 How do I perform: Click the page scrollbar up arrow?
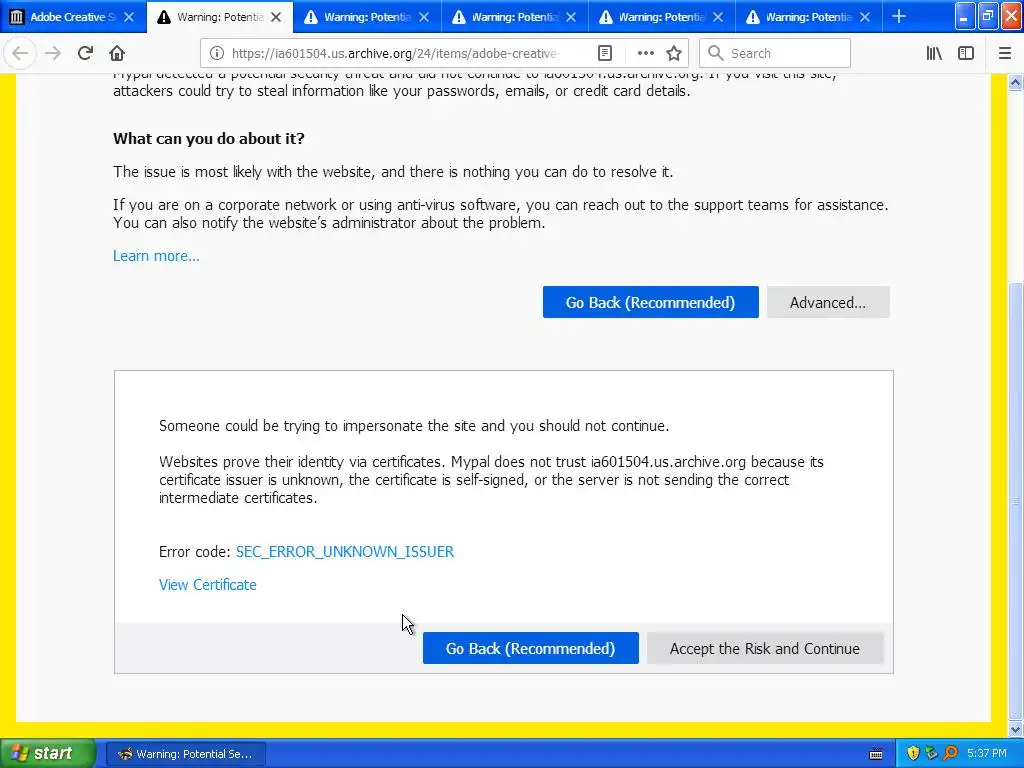[x=1015, y=82]
